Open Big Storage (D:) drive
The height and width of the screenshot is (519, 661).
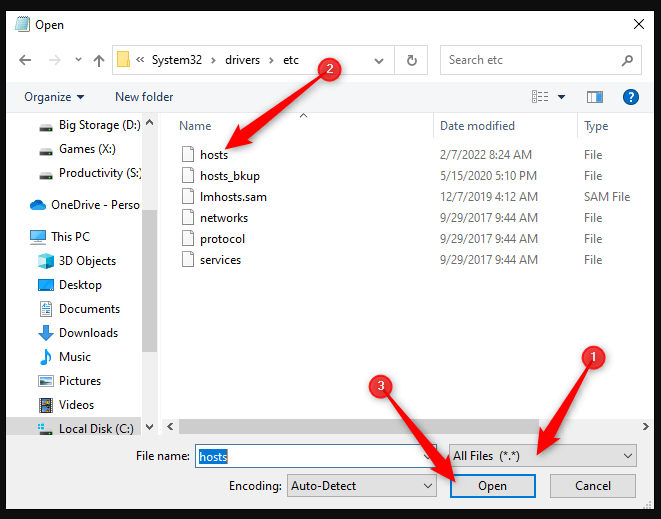click(x=90, y=125)
